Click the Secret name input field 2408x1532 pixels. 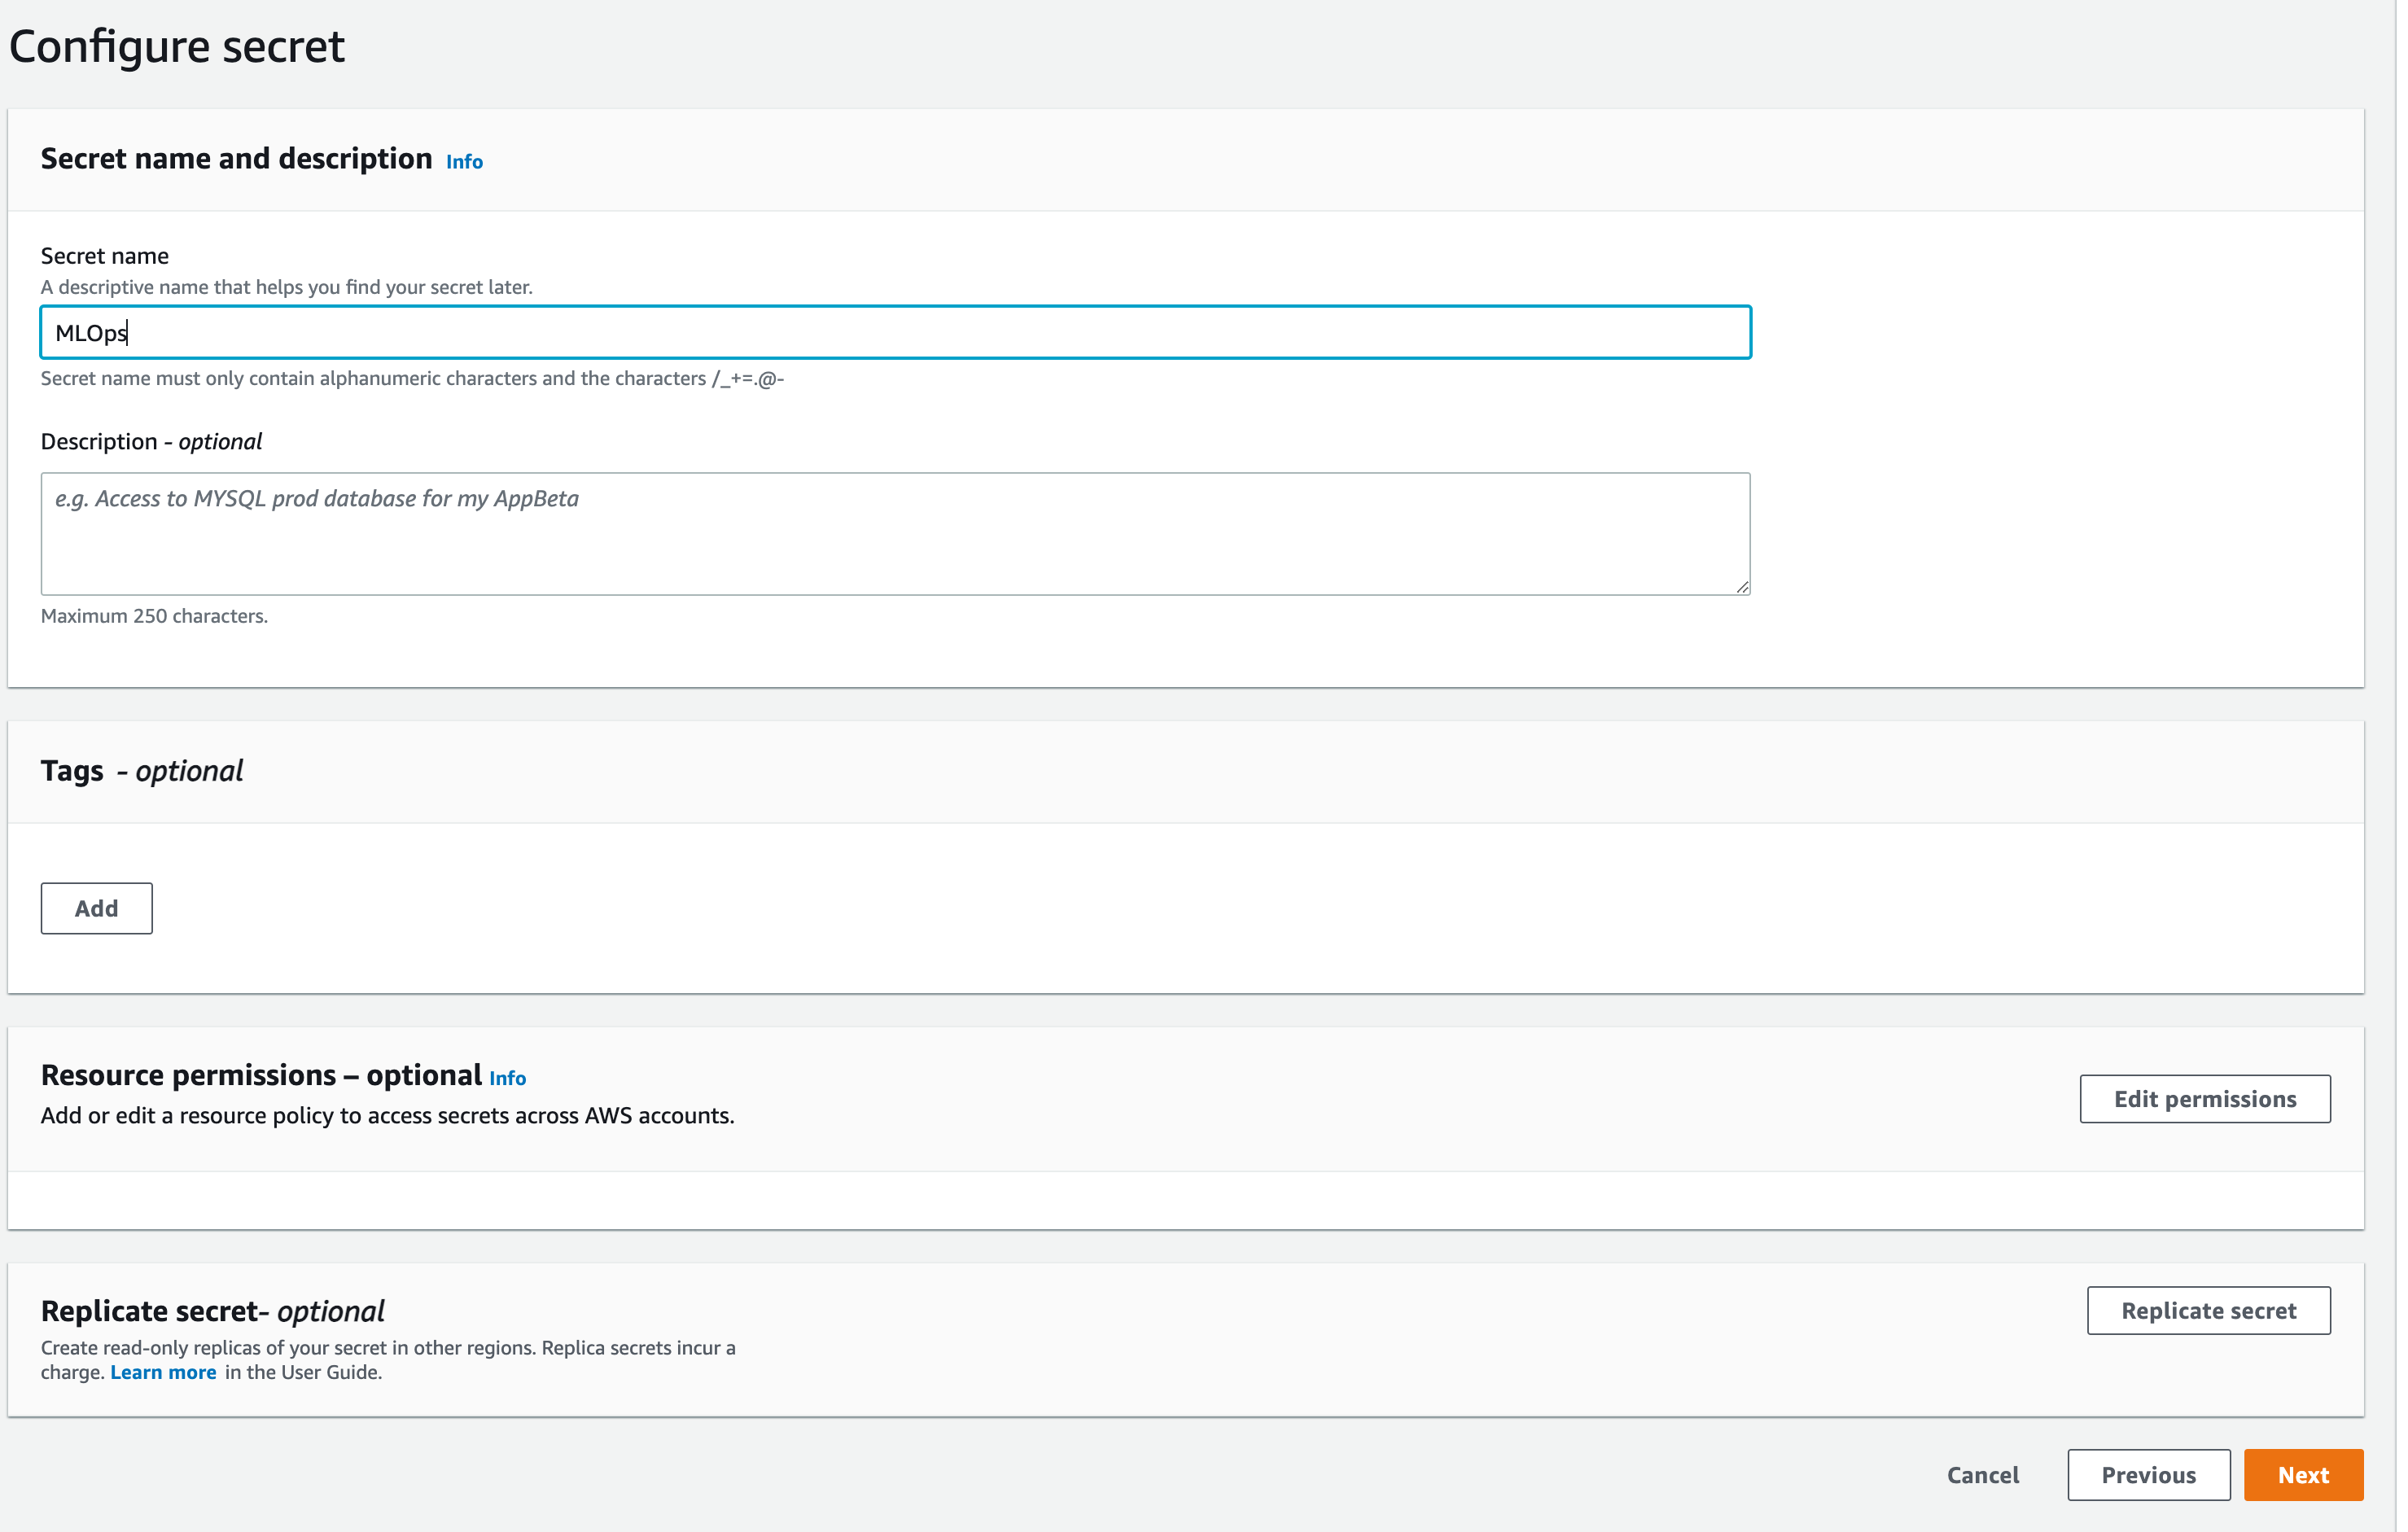coord(895,333)
